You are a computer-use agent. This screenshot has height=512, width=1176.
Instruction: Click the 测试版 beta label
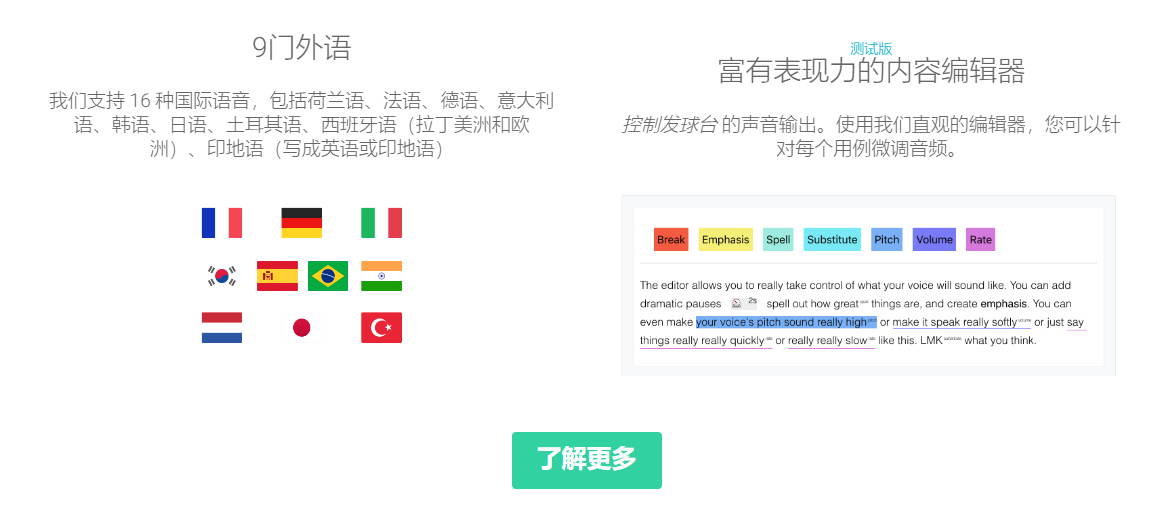click(x=870, y=48)
